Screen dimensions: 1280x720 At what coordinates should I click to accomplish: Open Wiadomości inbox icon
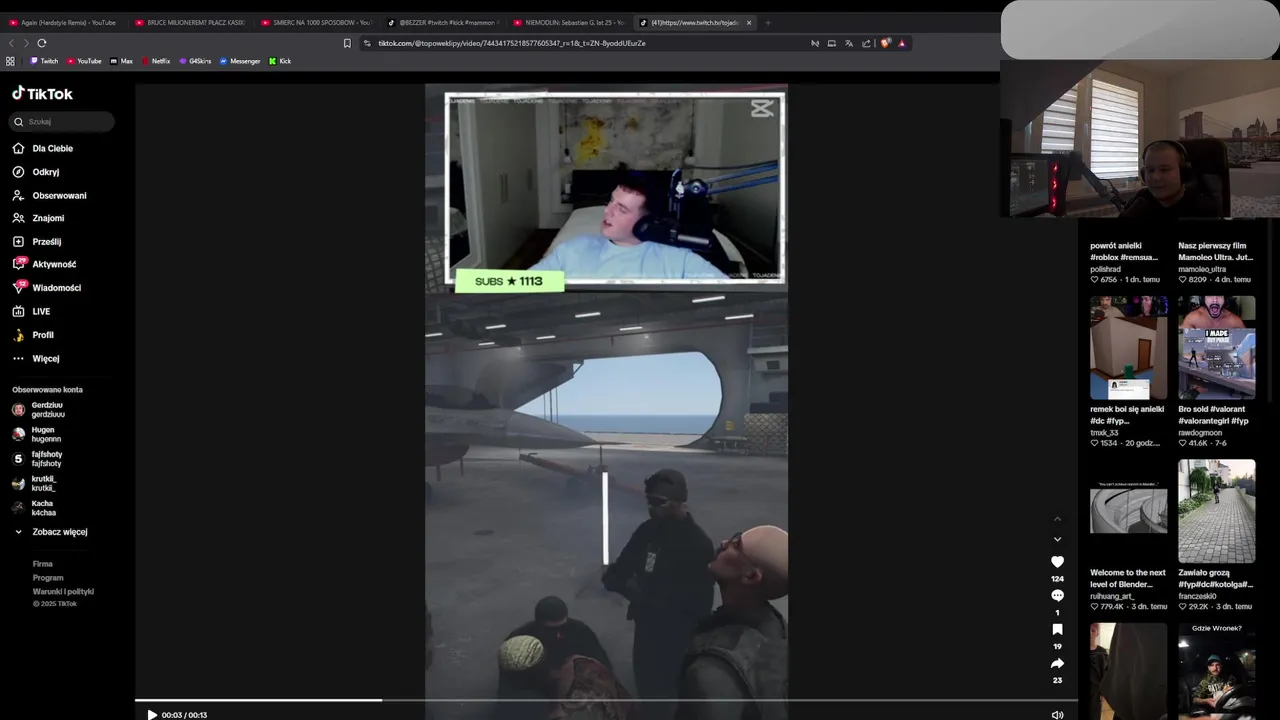(x=18, y=288)
